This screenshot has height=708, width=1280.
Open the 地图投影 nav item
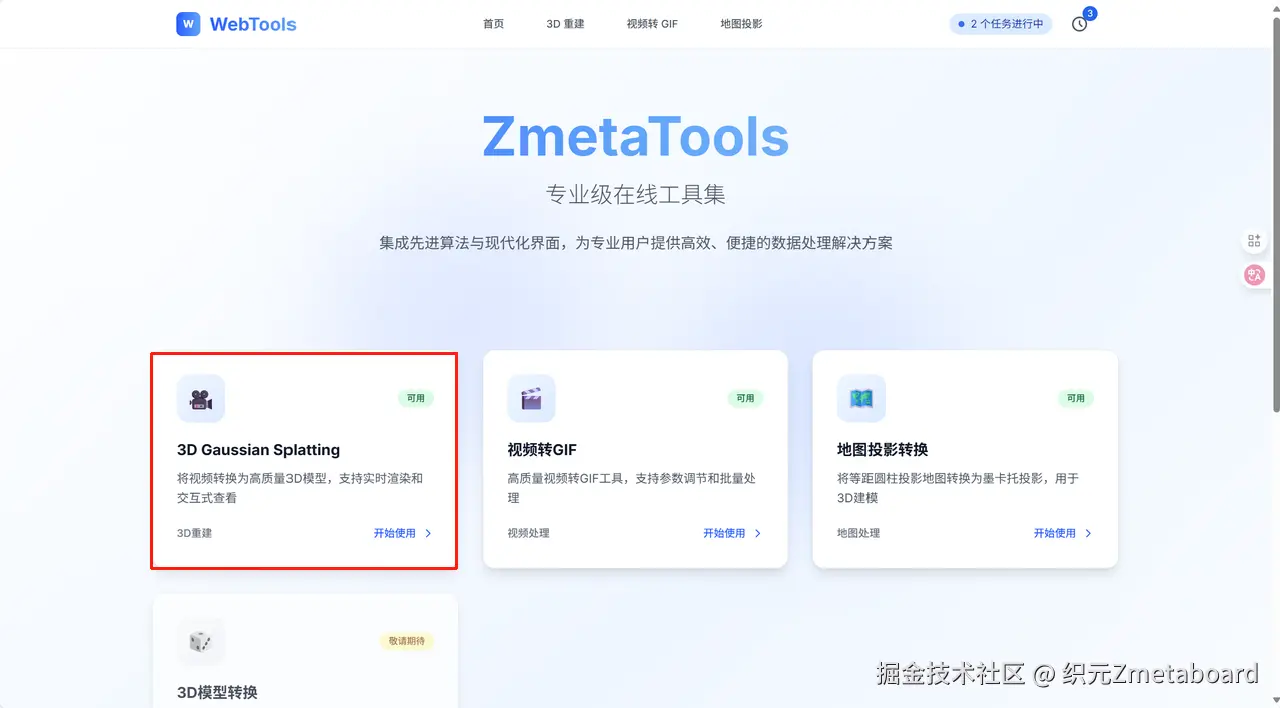click(741, 24)
